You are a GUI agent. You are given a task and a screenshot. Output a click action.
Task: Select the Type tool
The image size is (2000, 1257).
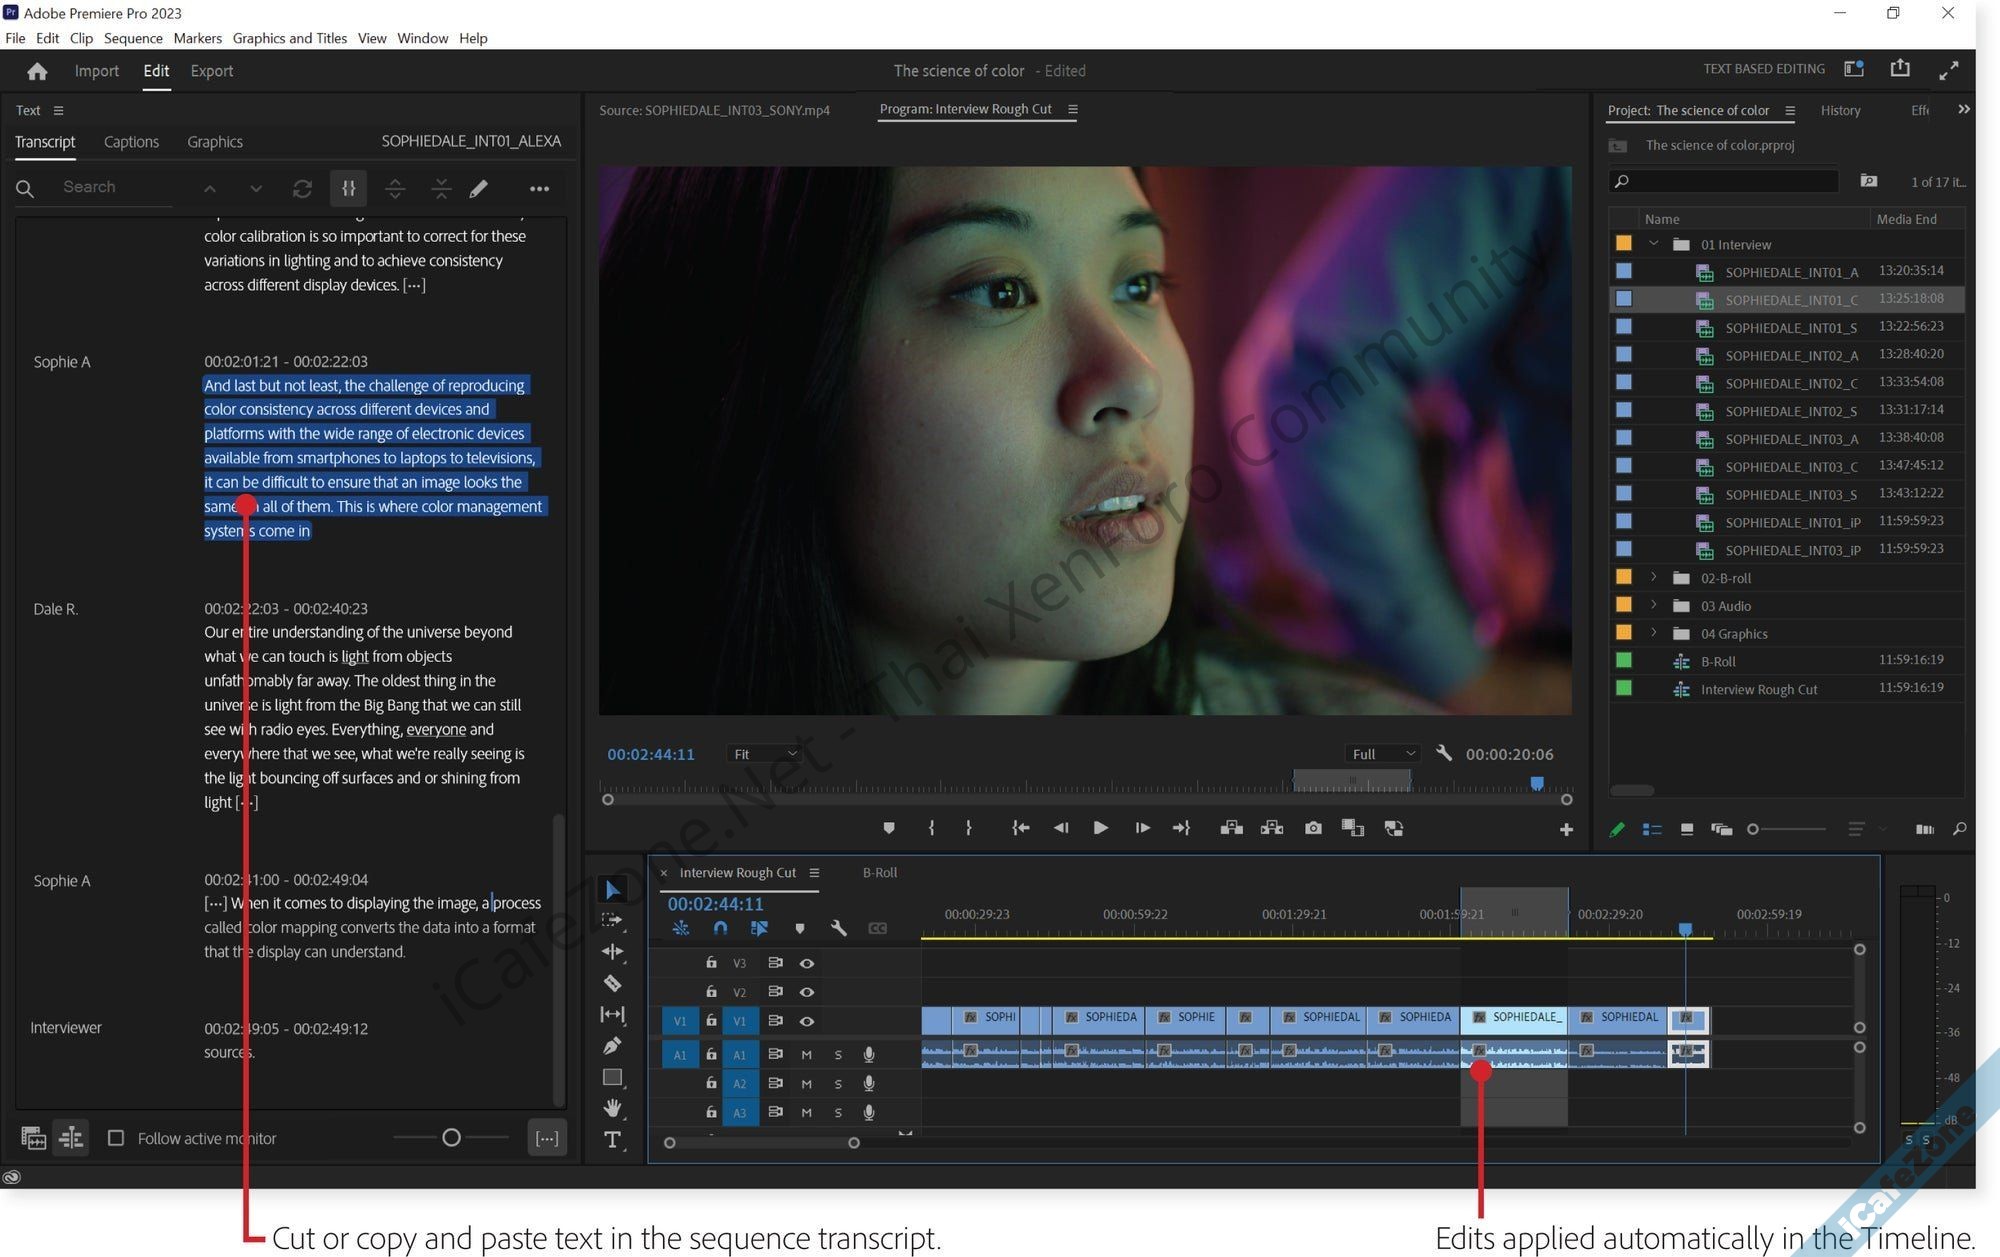(612, 1139)
